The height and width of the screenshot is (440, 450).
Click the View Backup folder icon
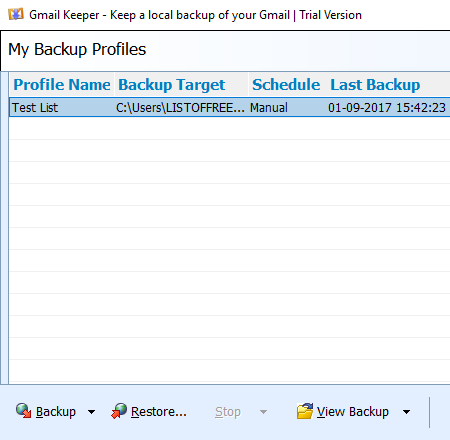[305, 411]
